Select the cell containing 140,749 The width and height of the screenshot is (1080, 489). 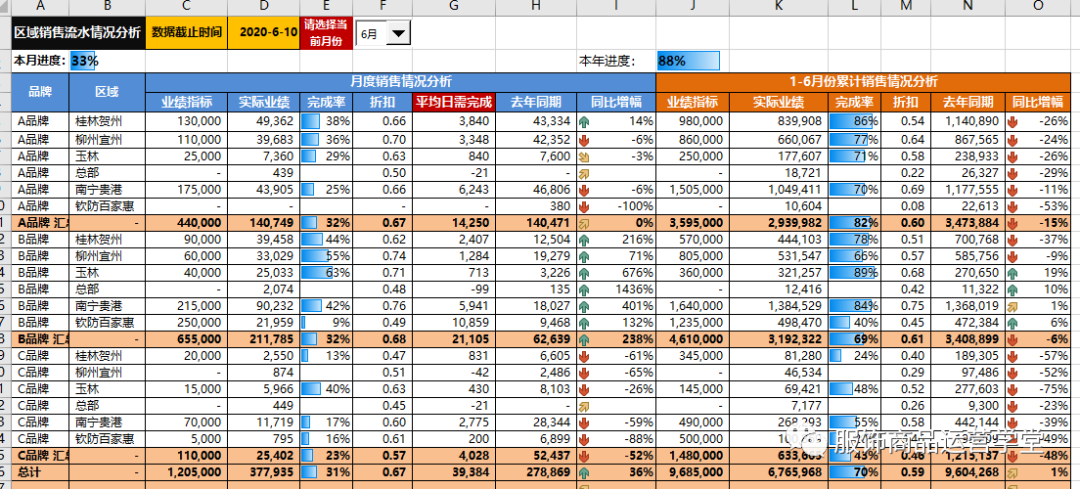tap(264, 222)
